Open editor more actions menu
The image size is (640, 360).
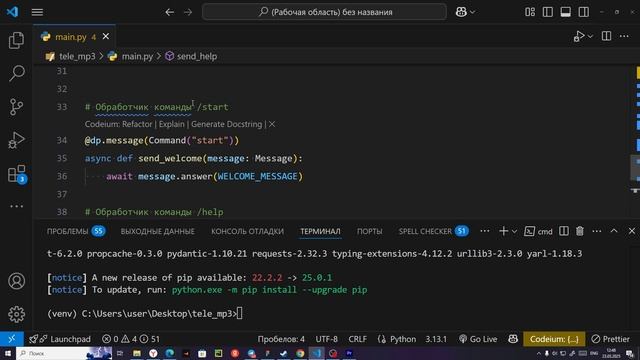pyautogui.click(x=624, y=36)
